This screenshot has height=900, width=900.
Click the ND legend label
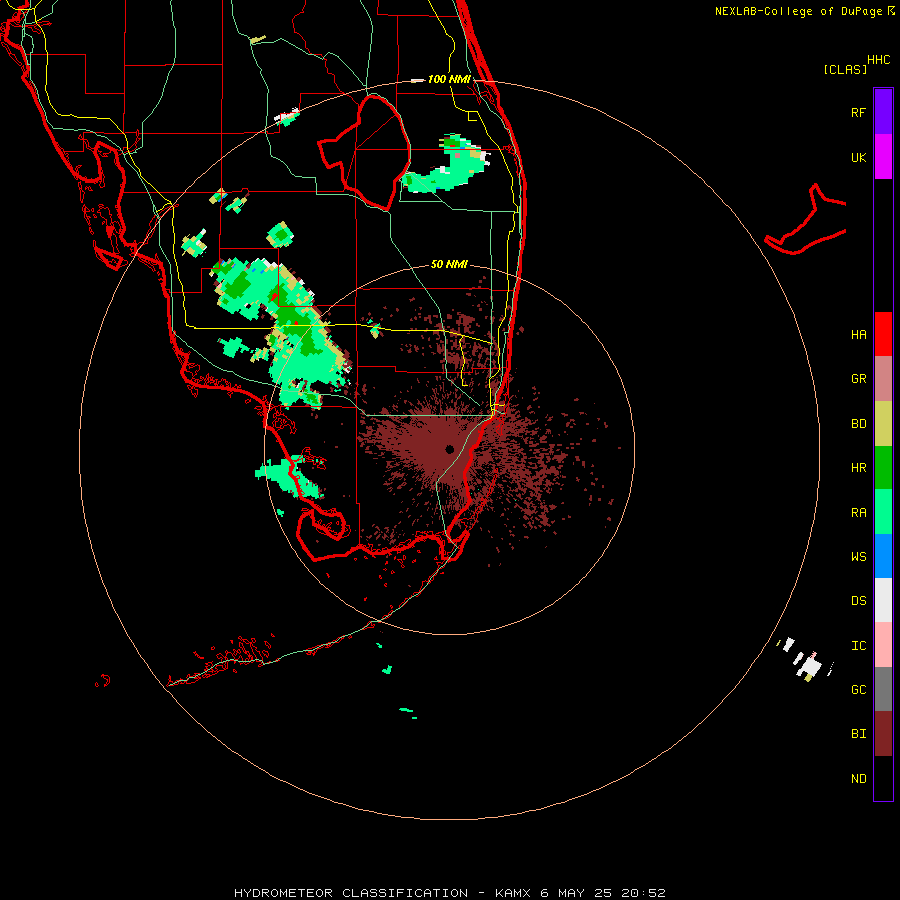[858, 779]
